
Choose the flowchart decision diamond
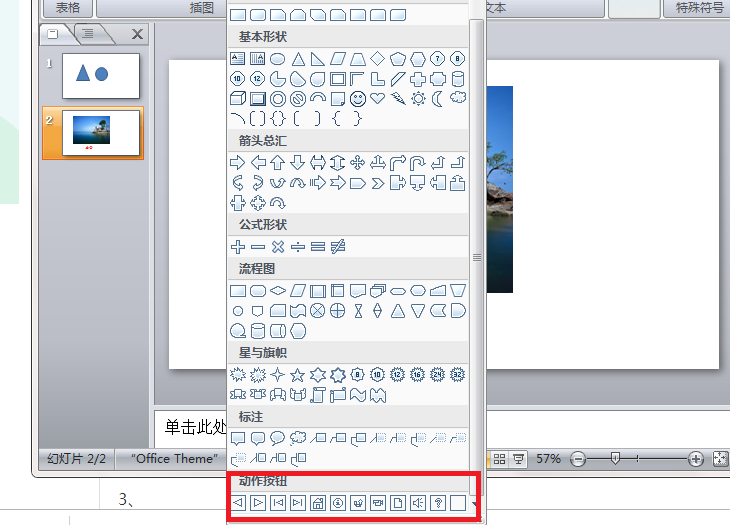click(278, 291)
